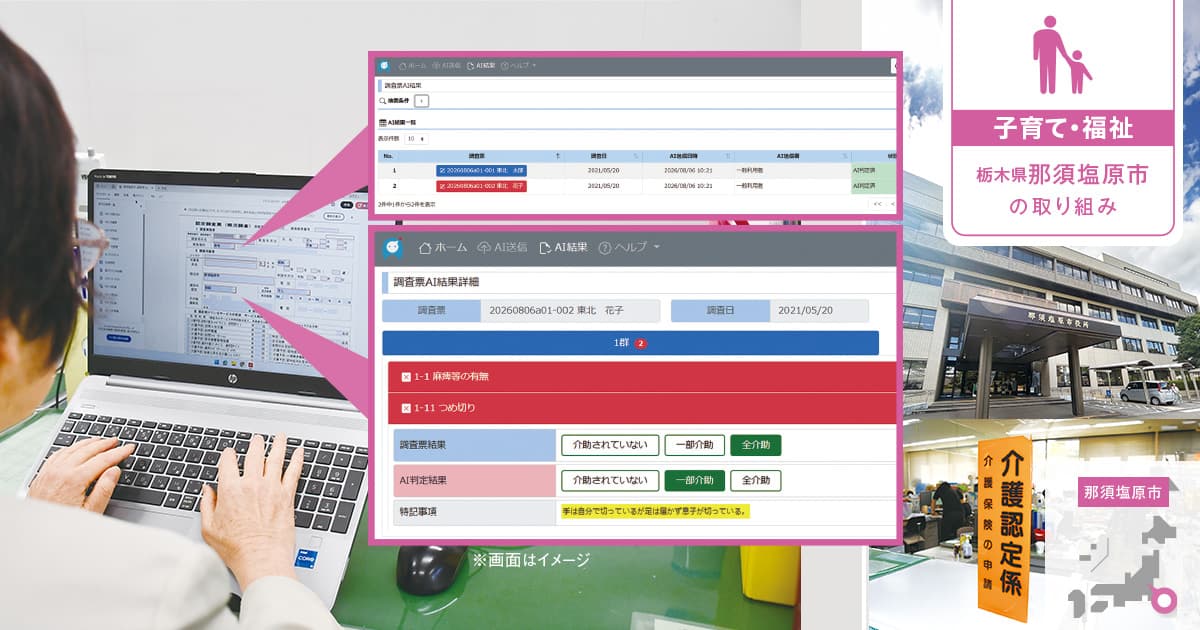The height and width of the screenshot is (630, 1200).
Task: Click the green AI判定済 status in row 2
Action: pyautogui.click(x=872, y=186)
